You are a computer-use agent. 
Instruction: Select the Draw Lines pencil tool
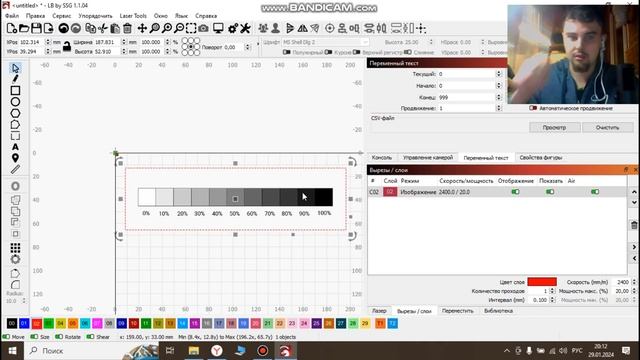(16, 79)
